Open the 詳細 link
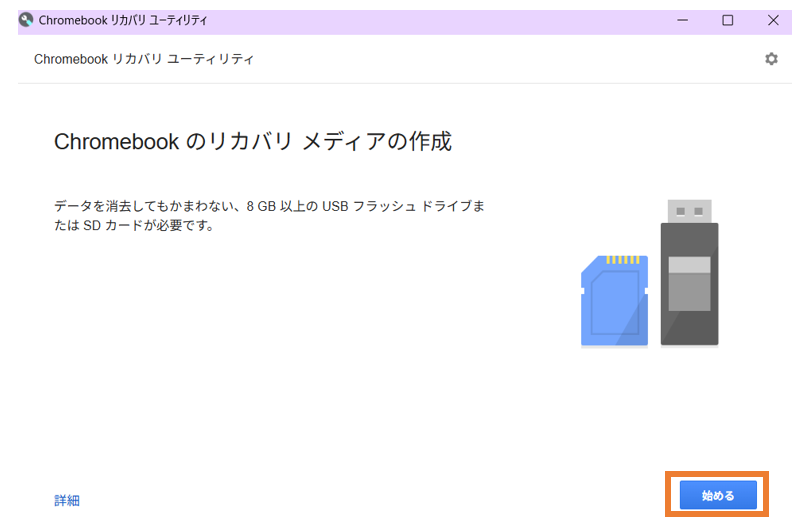The width and height of the screenshot is (803, 531). (67, 500)
